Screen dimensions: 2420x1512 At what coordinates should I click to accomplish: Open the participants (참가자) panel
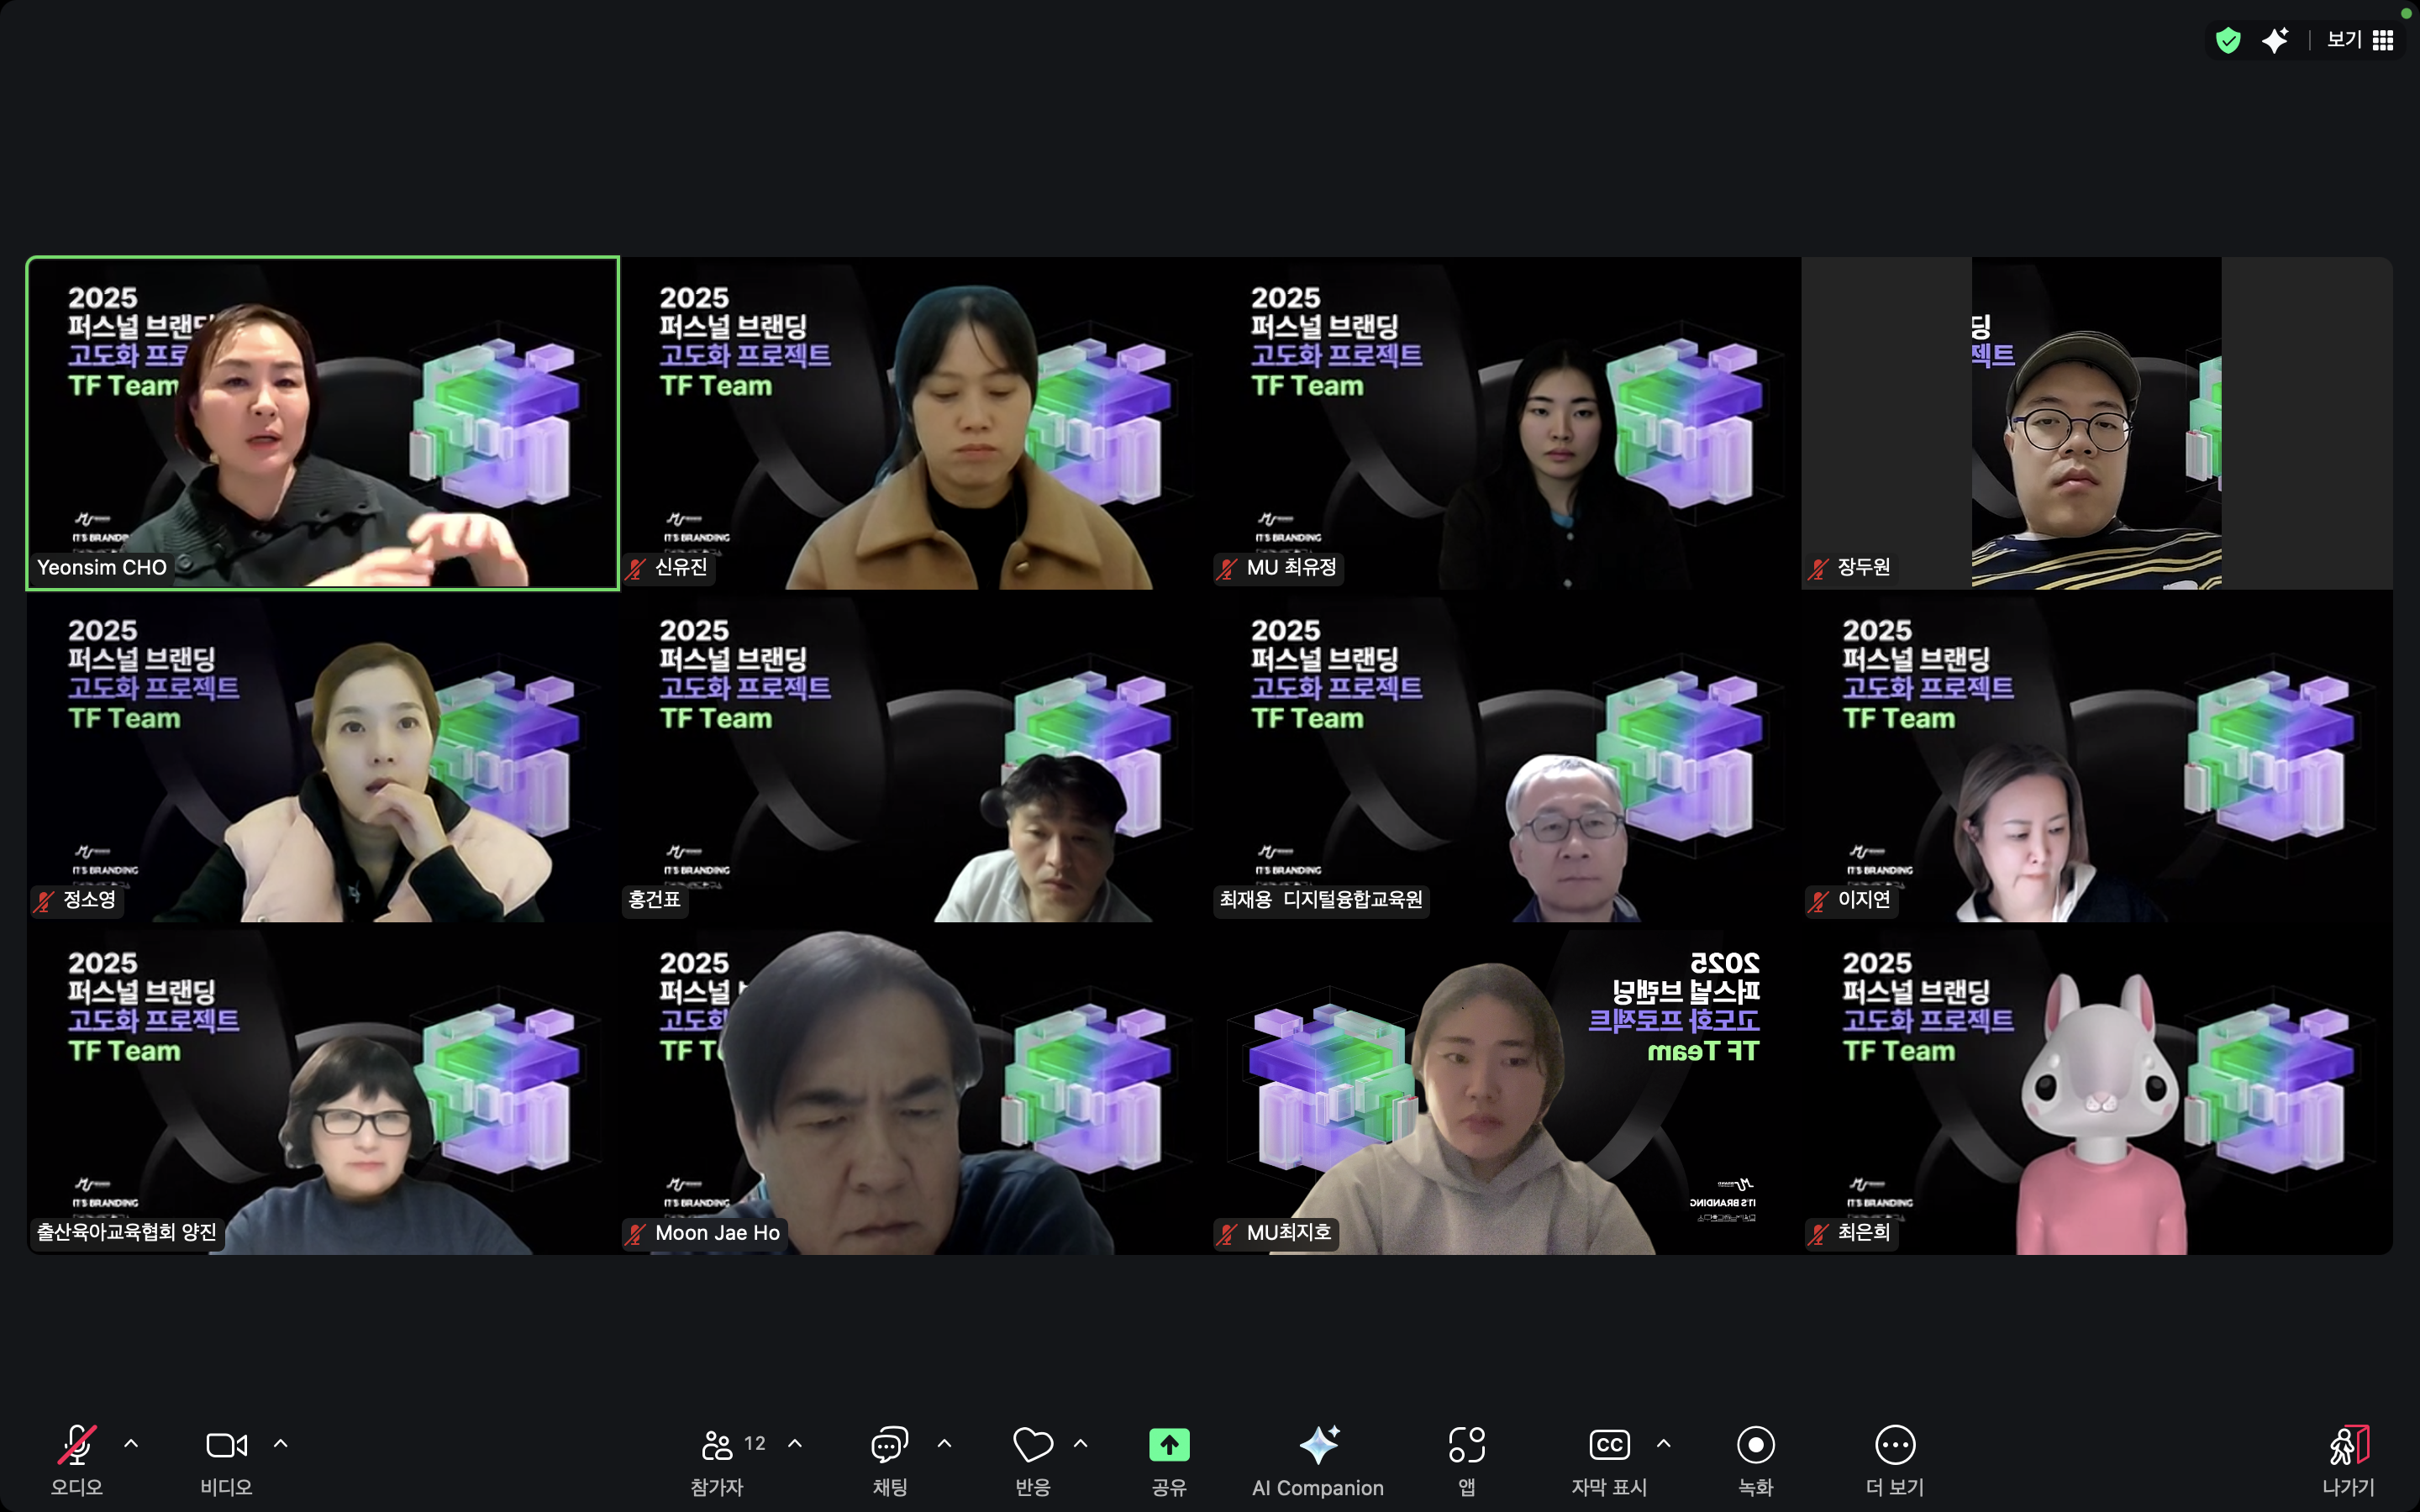click(717, 1445)
